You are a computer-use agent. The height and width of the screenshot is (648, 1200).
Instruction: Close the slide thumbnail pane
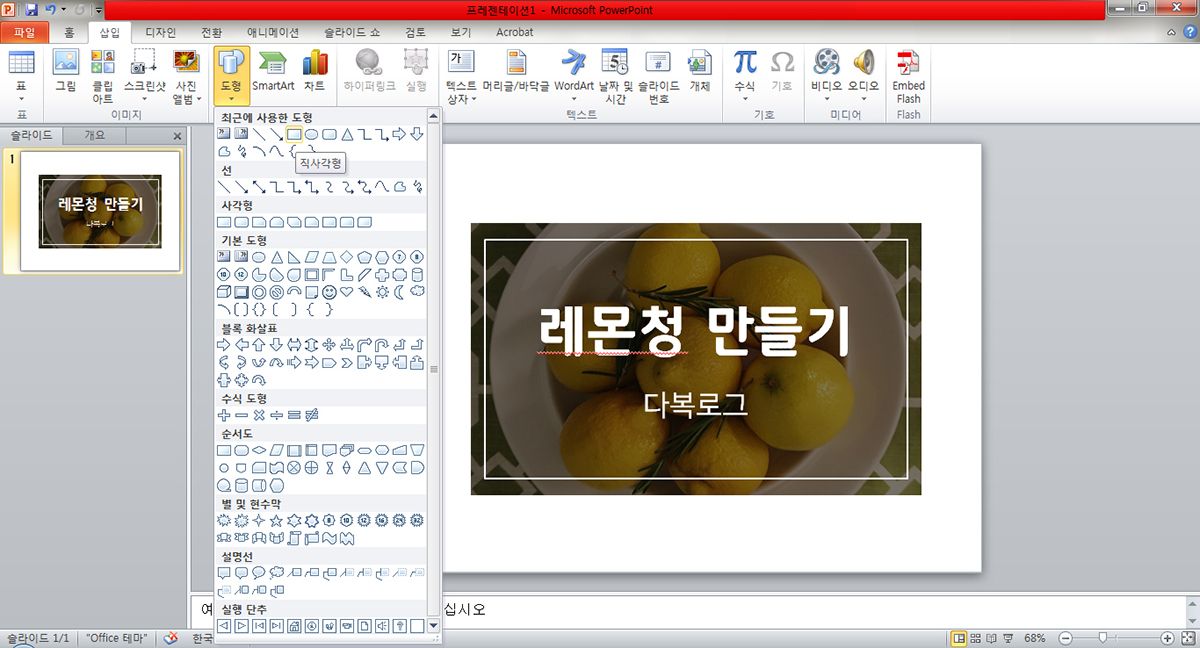coord(177,136)
